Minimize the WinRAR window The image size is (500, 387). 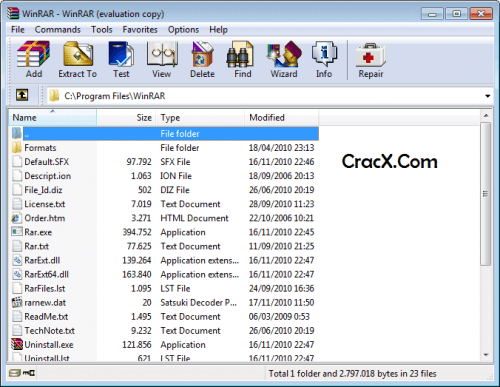point(432,14)
